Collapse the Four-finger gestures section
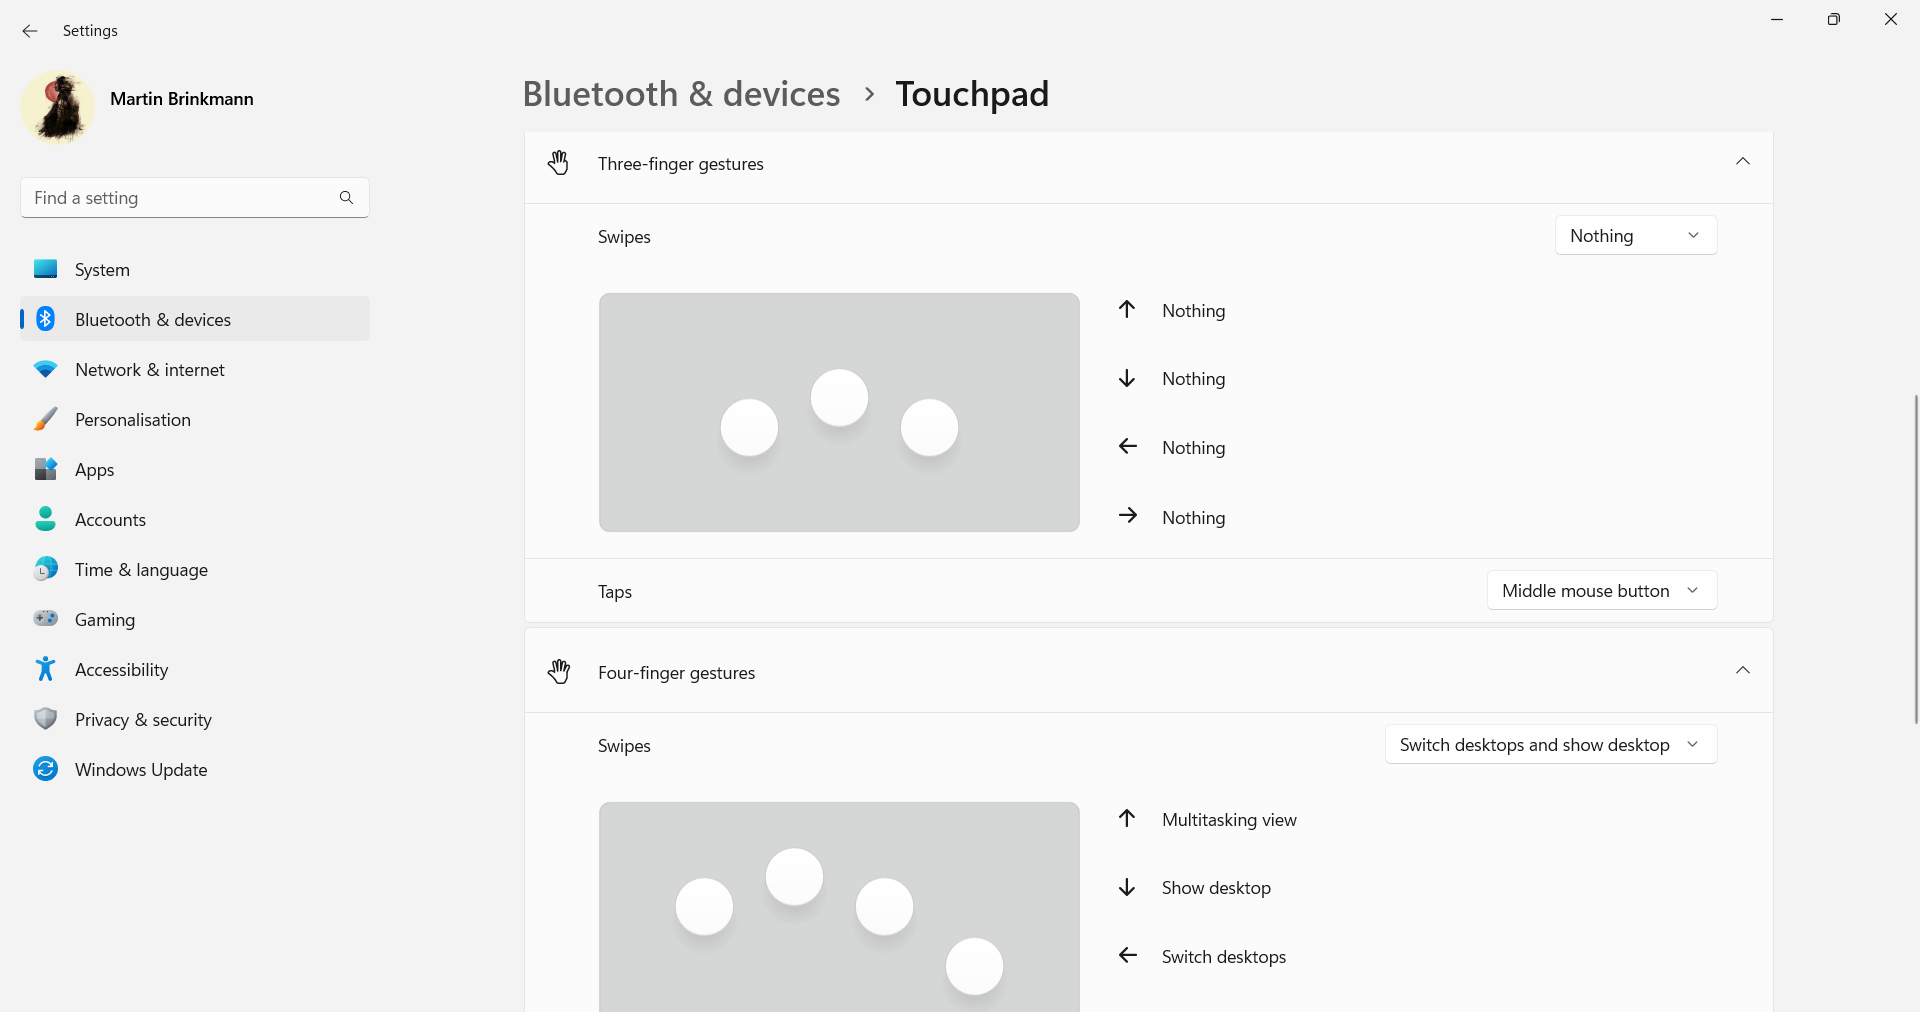This screenshot has width=1920, height=1012. [x=1743, y=671]
